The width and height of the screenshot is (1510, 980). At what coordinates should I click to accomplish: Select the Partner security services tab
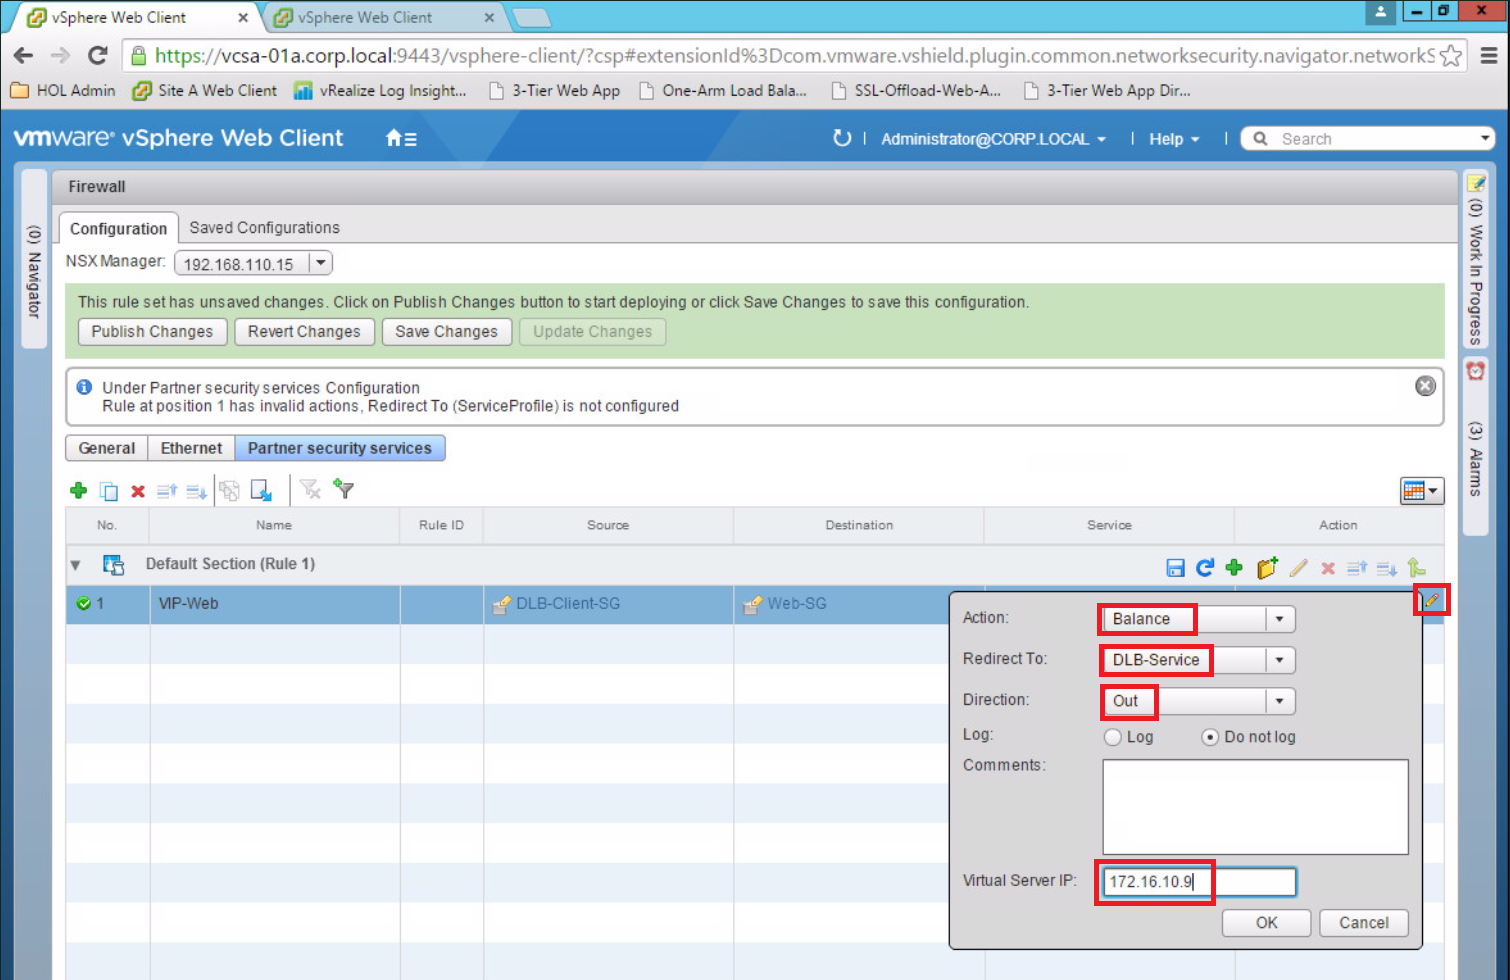tap(340, 448)
